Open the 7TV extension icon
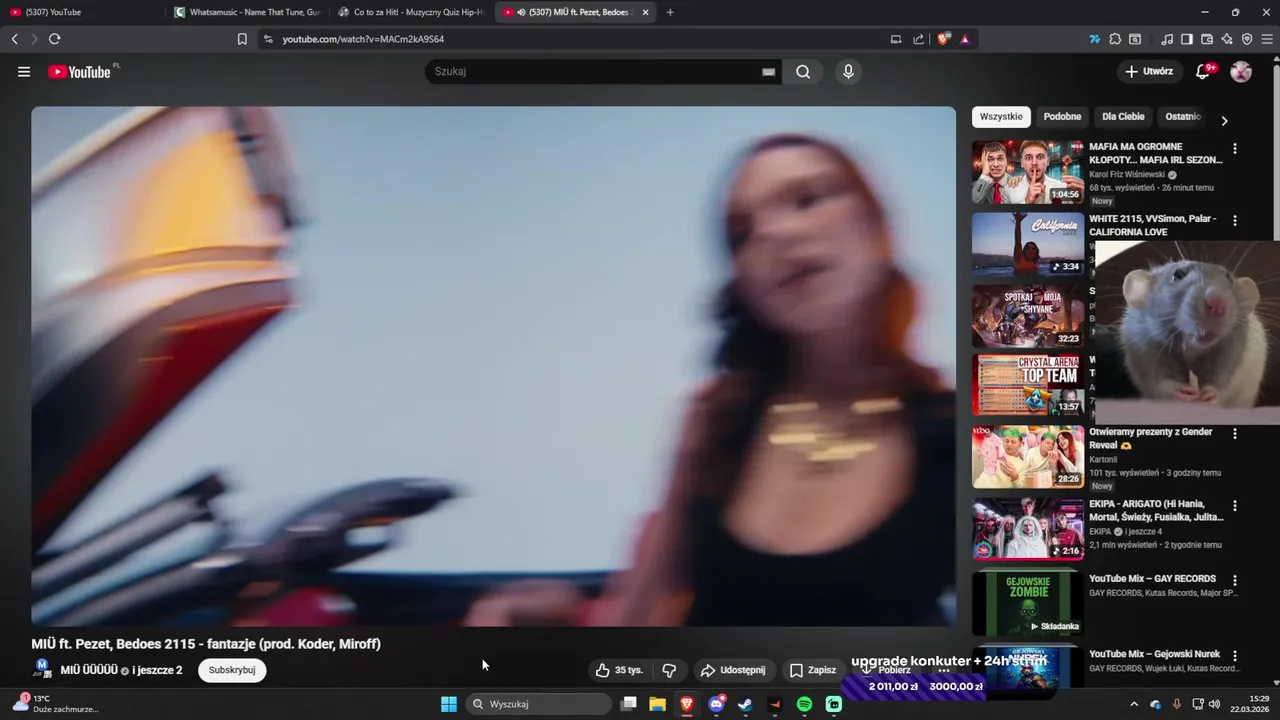This screenshot has width=1280, height=720. click(1095, 39)
